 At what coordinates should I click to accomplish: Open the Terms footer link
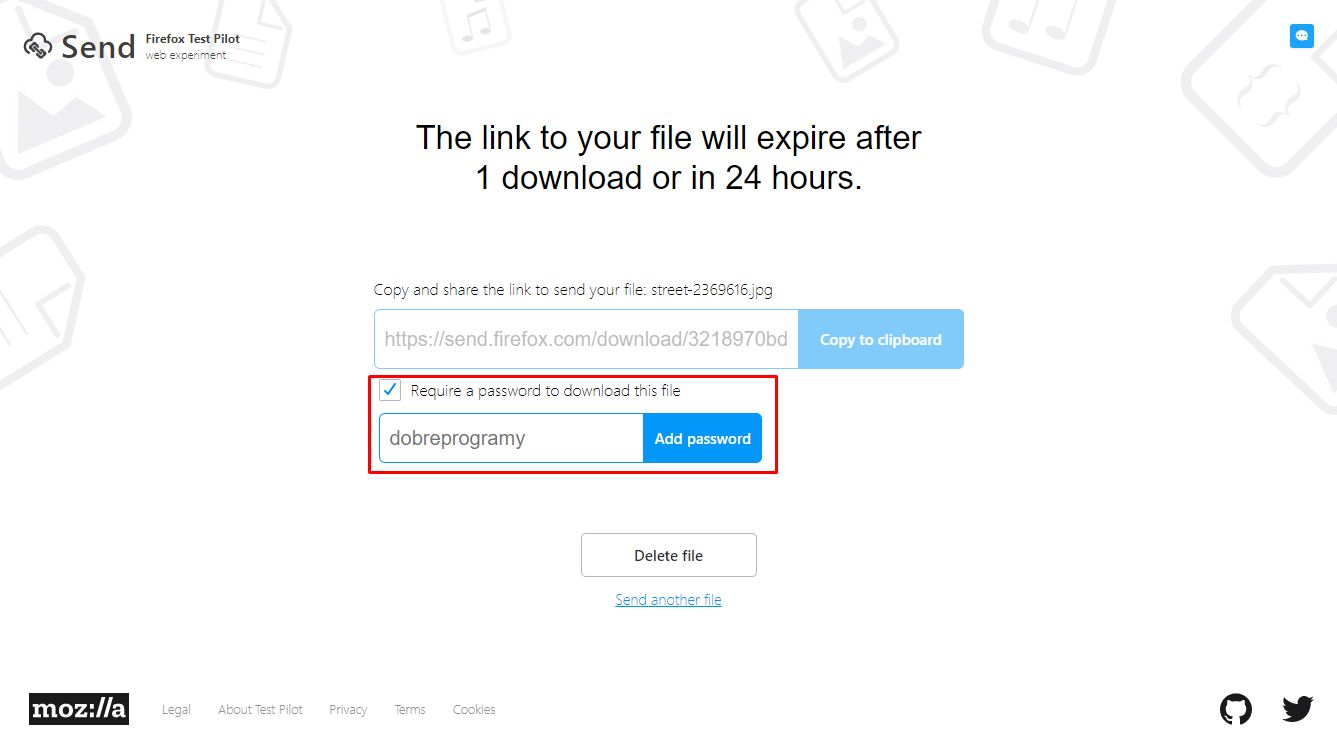[410, 710]
